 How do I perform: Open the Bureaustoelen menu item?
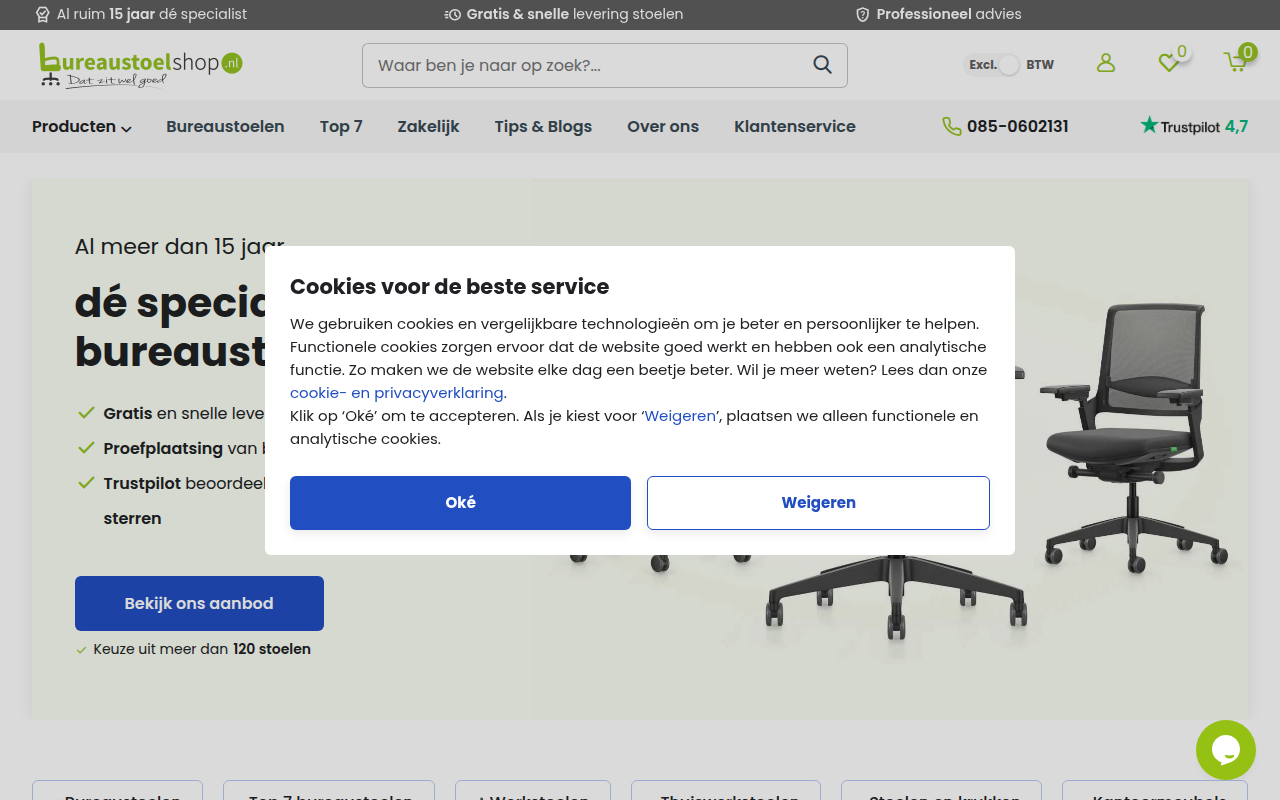tap(225, 126)
